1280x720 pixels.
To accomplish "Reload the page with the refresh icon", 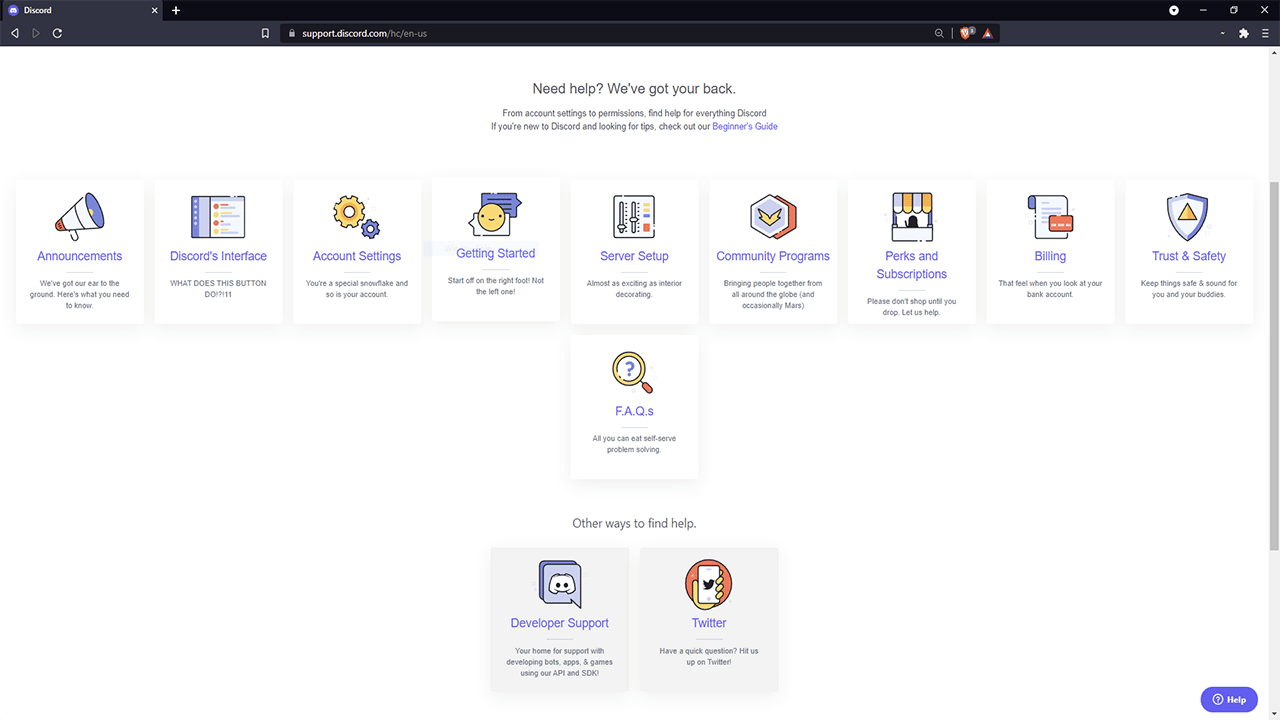I will (58, 33).
